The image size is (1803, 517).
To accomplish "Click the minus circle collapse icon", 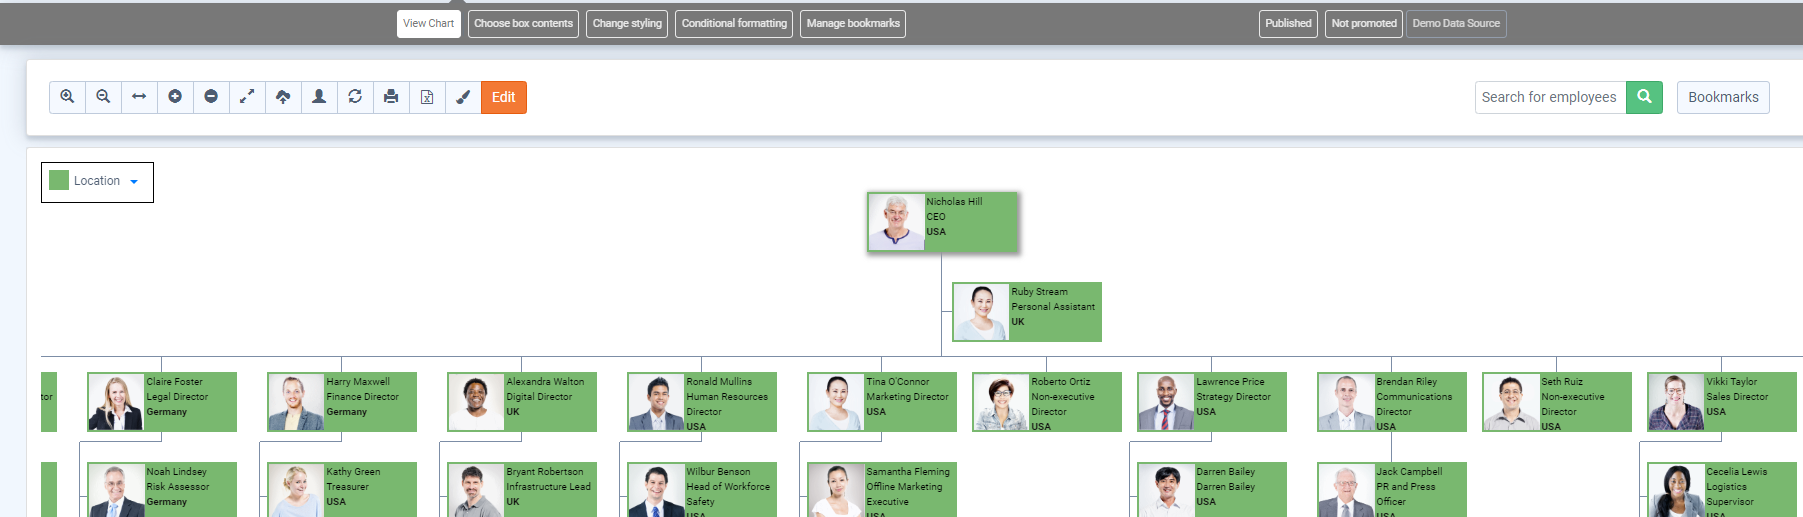I will [211, 97].
